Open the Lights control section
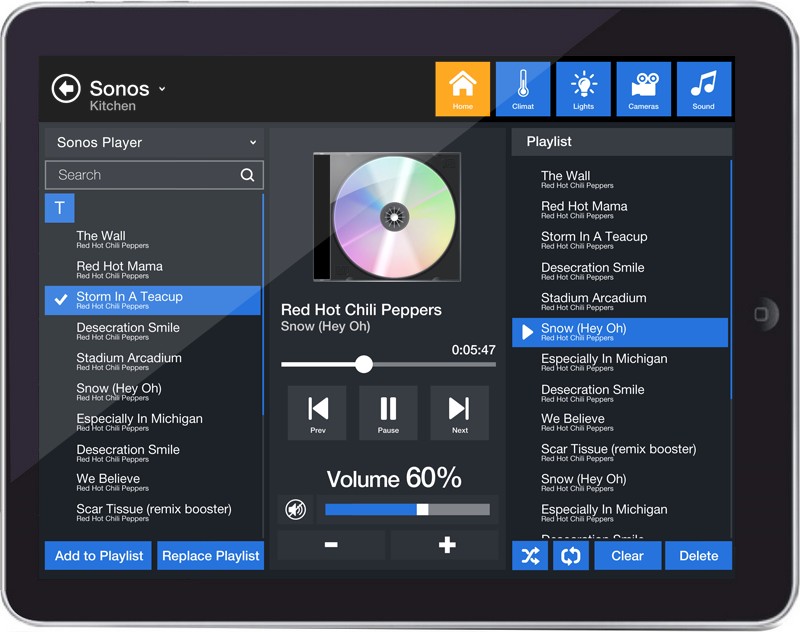This screenshot has width=800, height=632. (583, 89)
